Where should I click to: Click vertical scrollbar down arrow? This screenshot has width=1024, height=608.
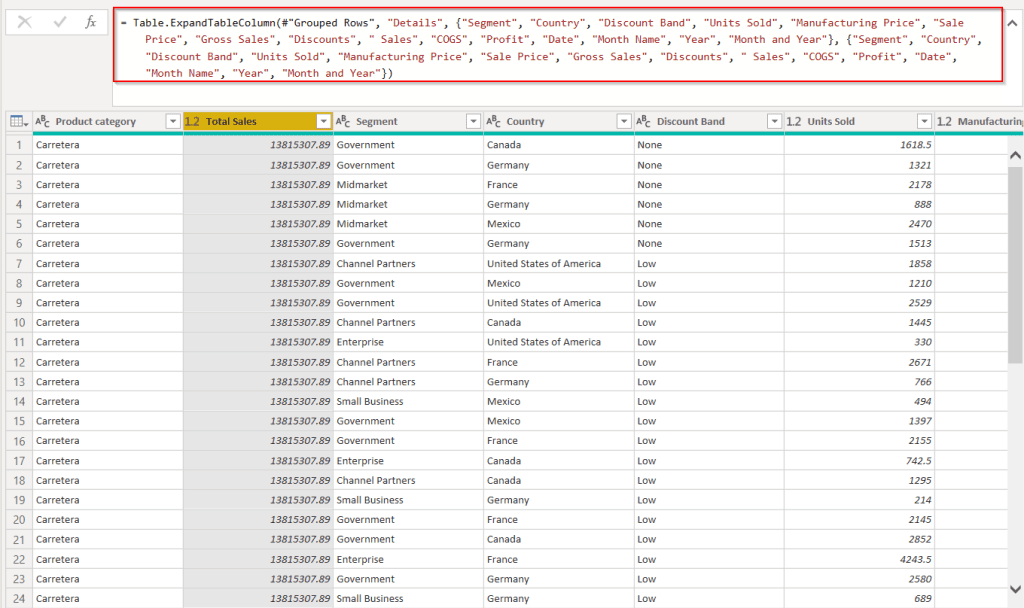pos(1015,589)
